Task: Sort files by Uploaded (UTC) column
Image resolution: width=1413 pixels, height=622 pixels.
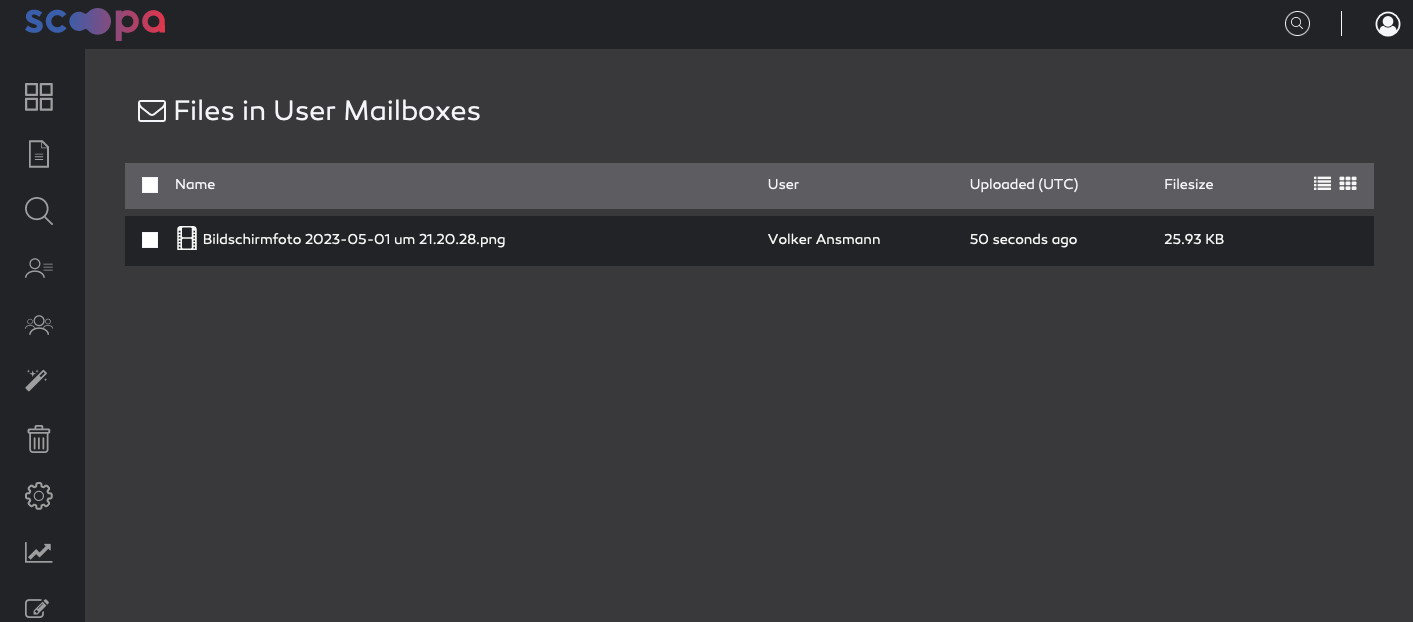Action: [1024, 185]
